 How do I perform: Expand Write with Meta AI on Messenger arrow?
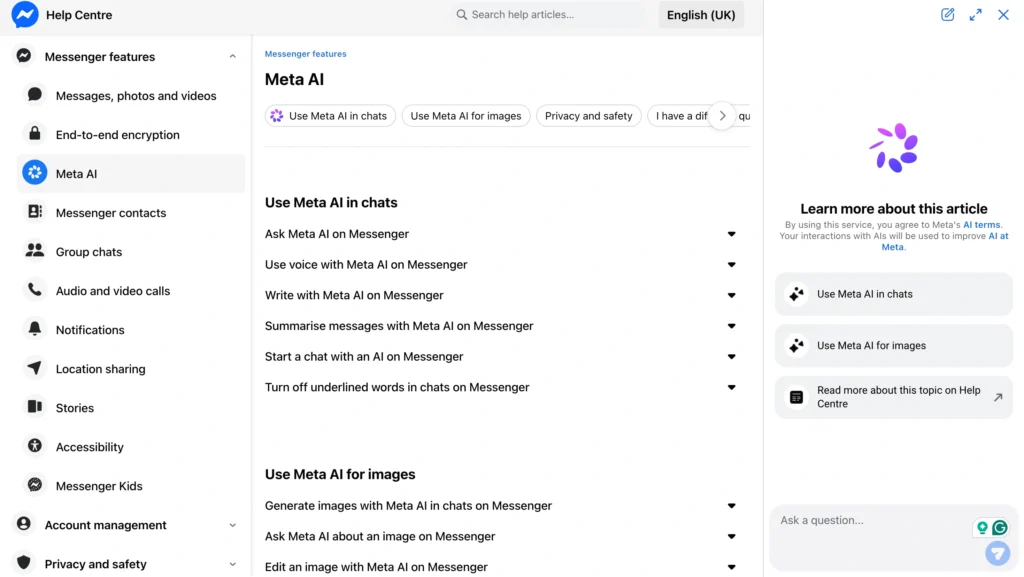[x=731, y=295]
